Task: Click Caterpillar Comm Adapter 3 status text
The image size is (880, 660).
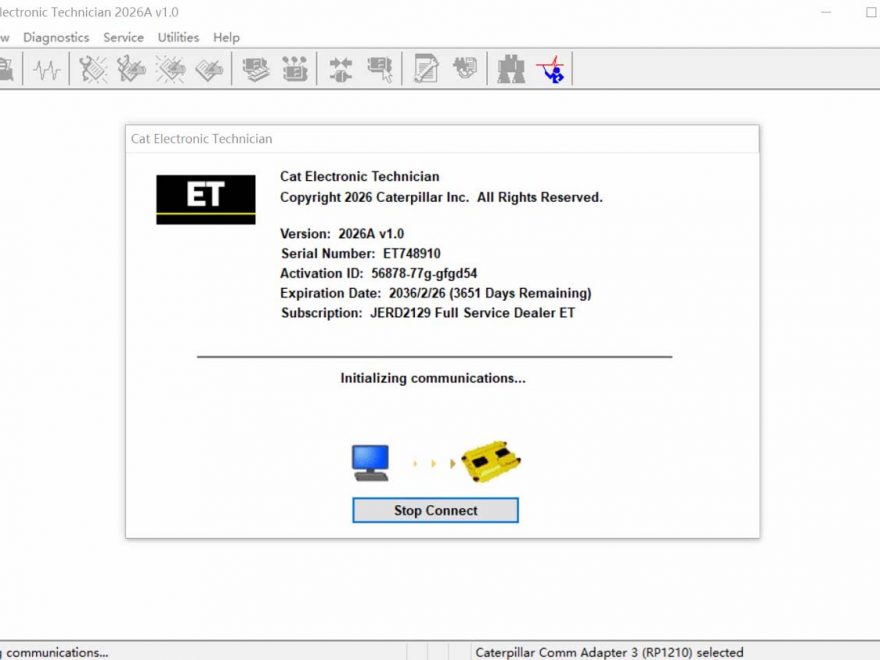Action: pyautogui.click(x=609, y=652)
